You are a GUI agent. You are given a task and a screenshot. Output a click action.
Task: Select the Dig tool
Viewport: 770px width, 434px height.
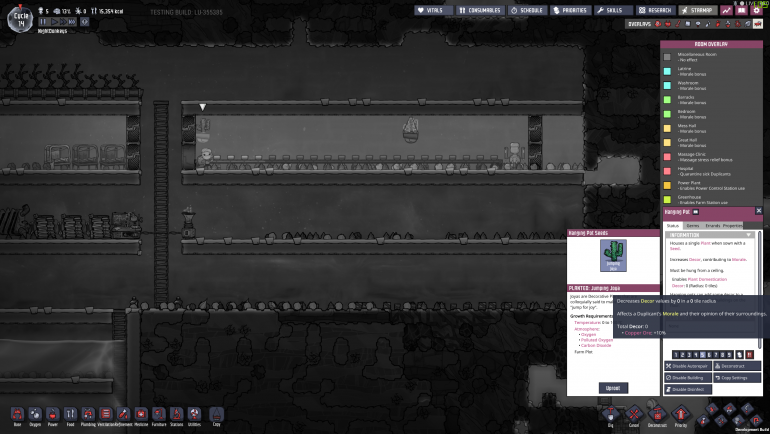tap(610, 414)
